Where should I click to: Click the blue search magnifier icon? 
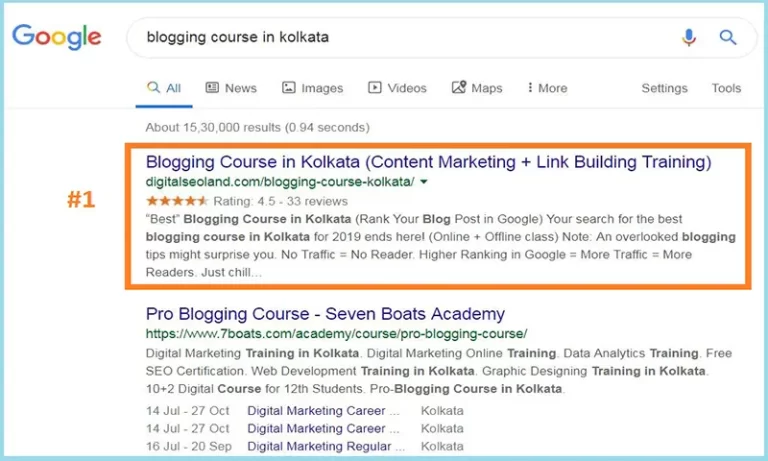pyautogui.click(x=728, y=38)
